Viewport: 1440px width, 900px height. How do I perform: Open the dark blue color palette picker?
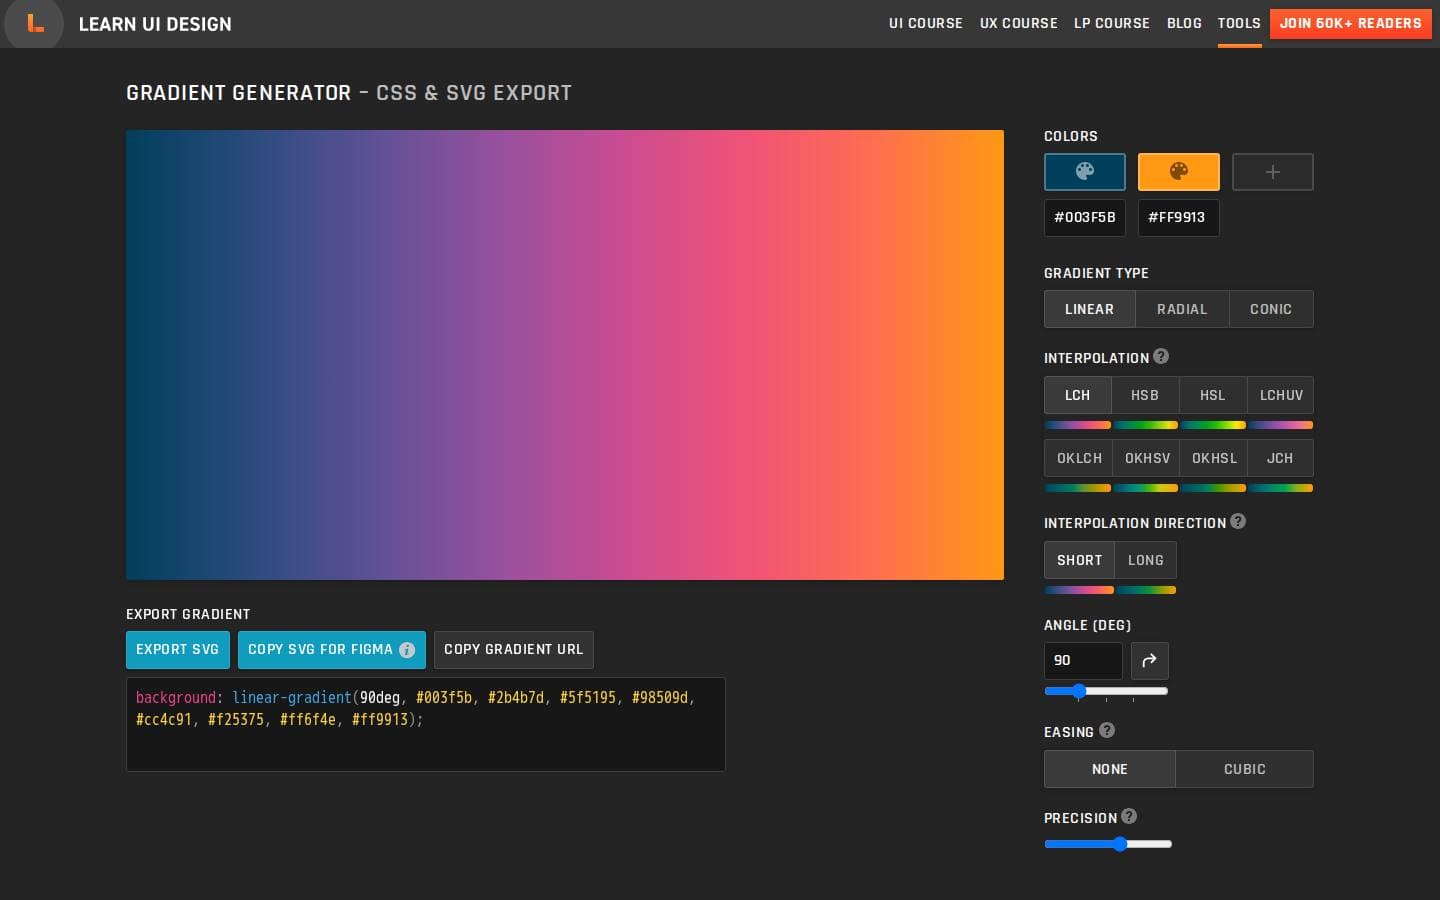pos(1085,172)
